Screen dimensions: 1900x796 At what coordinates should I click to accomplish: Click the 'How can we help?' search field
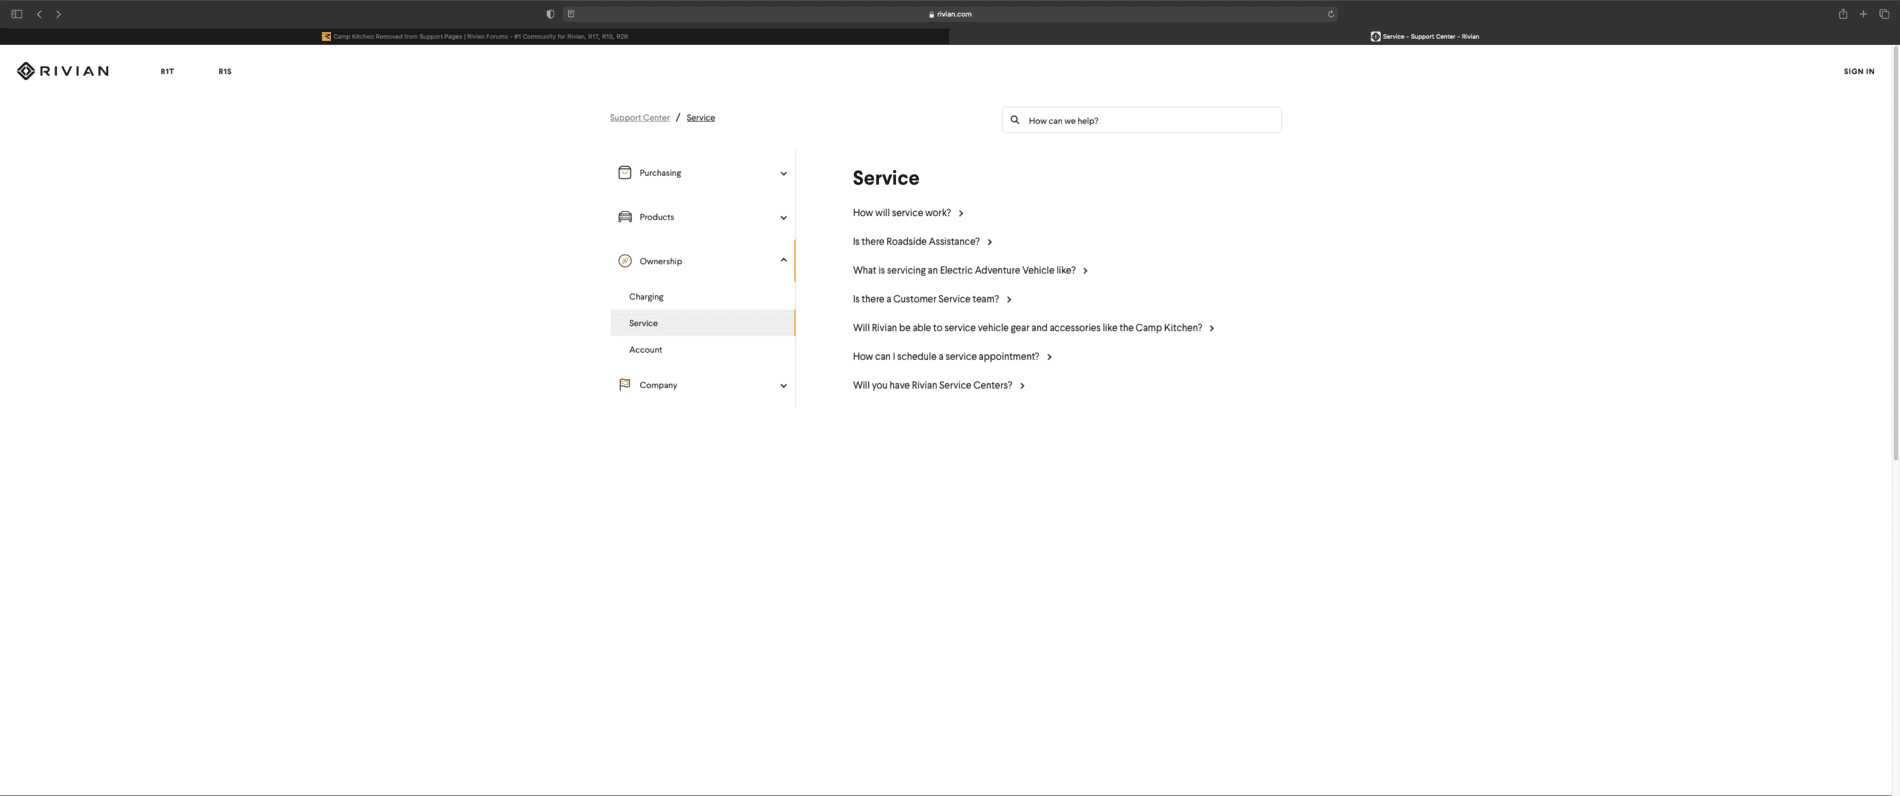coord(1142,120)
